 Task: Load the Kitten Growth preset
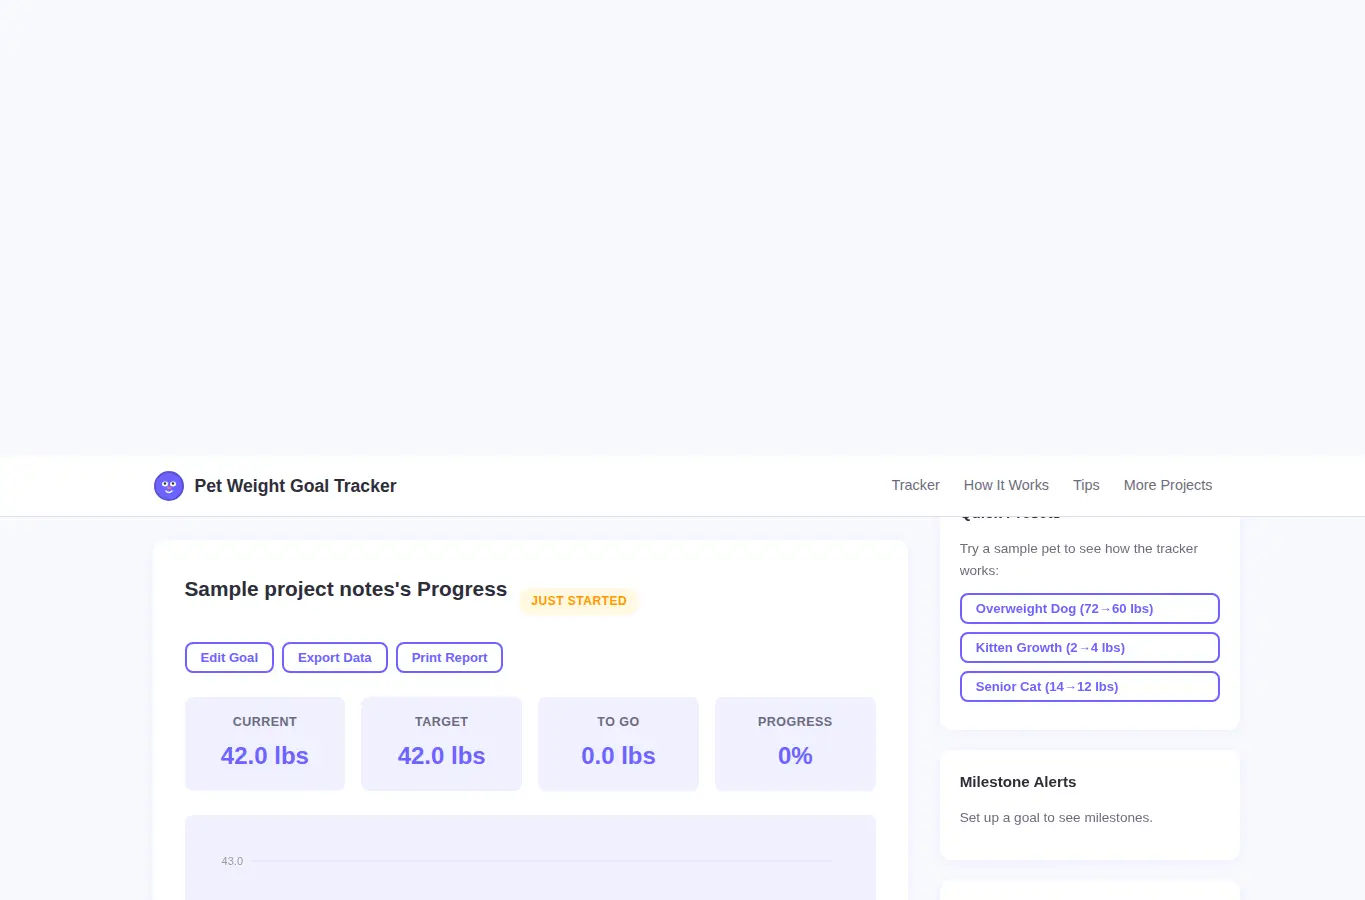(x=1089, y=647)
